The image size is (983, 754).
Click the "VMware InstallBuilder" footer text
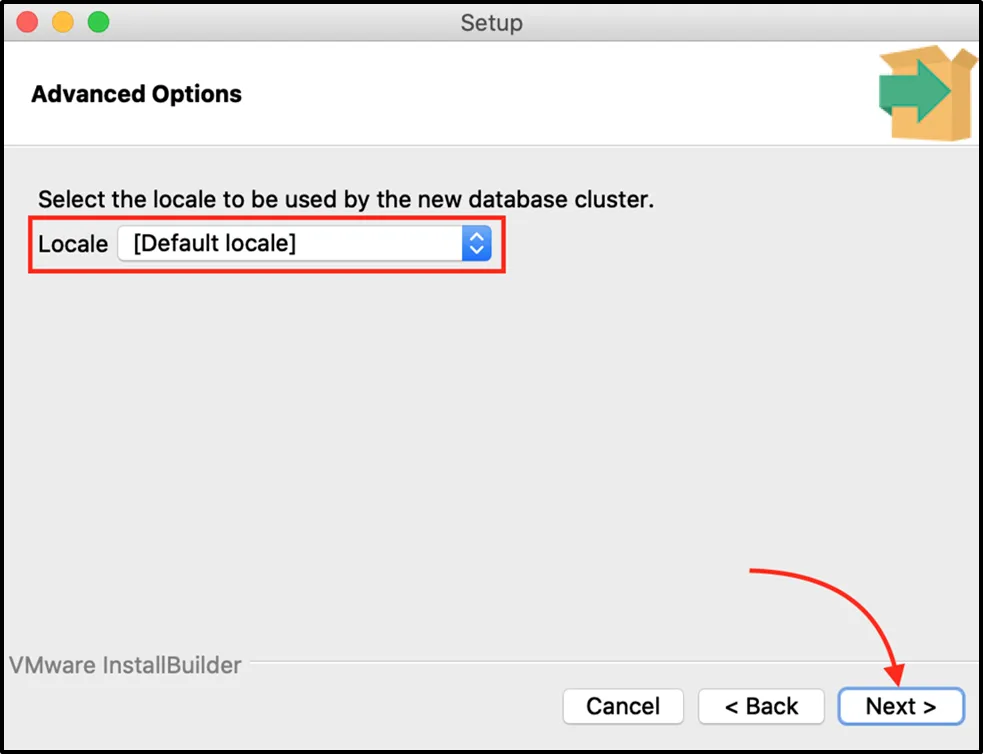[125, 665]
